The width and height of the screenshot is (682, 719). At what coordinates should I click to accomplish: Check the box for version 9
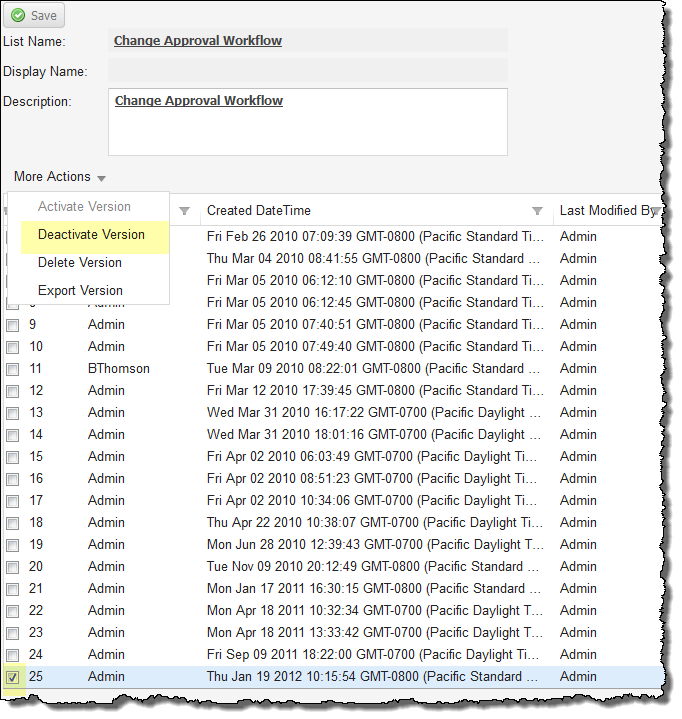[x=12, y=325]
